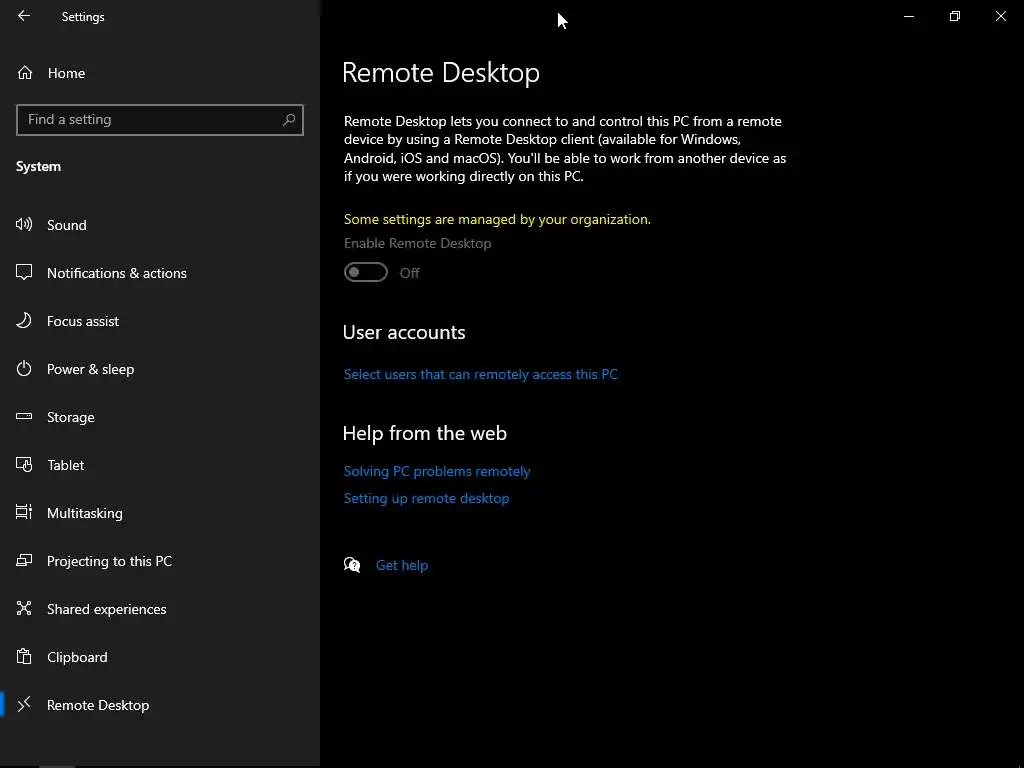The width and height of the screenshot is (1024, 768).
Task: Open Power & sleep settings
Action: click(x=160, y=369)
